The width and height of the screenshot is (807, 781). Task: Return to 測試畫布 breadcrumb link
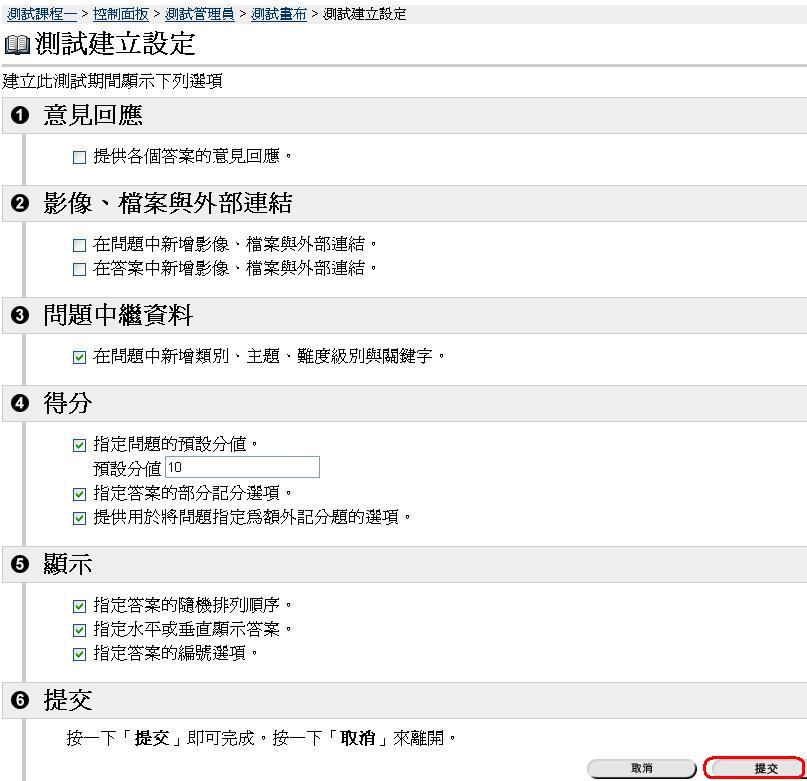[x=279, y=14]
